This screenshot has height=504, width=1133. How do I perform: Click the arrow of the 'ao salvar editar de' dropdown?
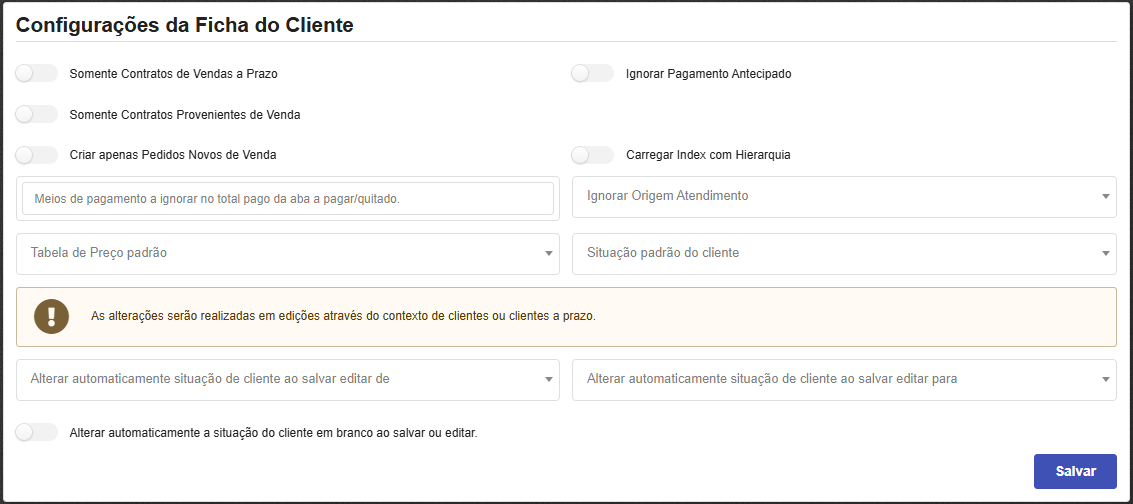click(548, 380)
